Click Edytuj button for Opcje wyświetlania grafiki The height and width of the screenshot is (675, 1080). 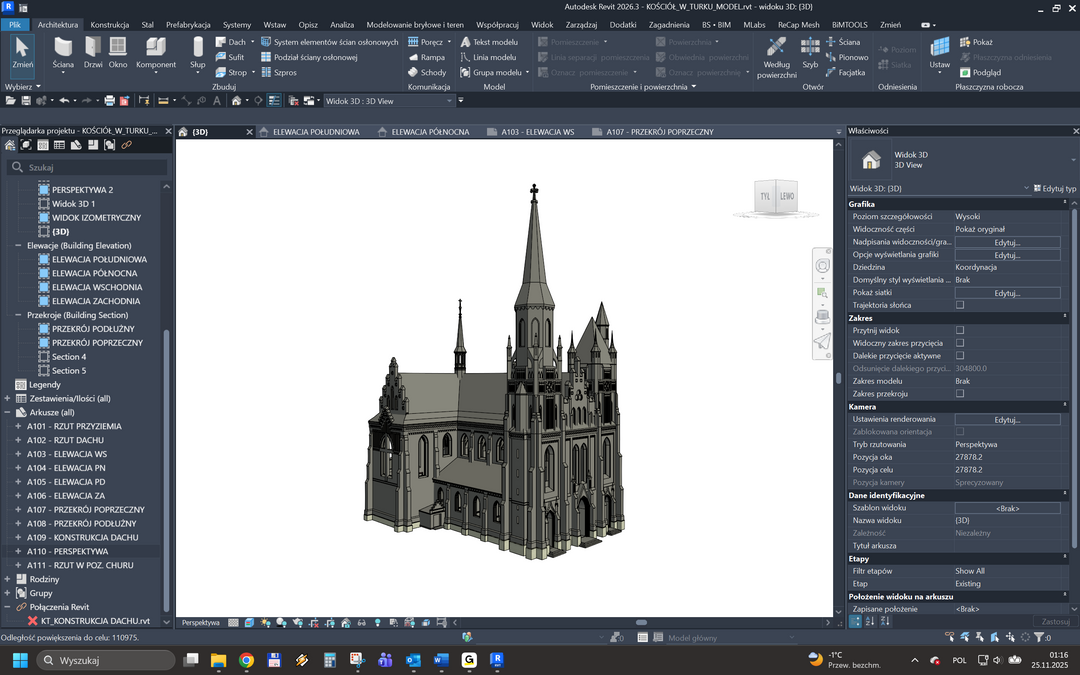tap(1007, 255)
